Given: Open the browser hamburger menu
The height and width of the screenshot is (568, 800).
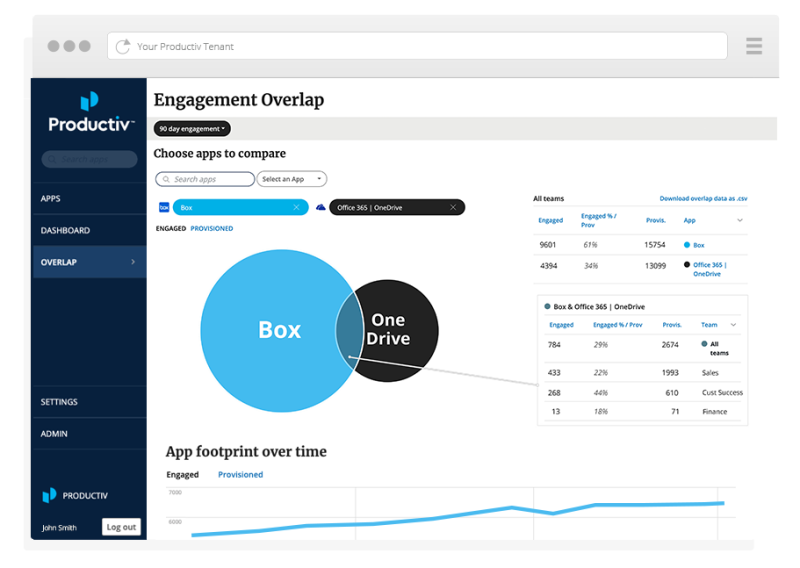Looking at the screenshot, I should (x=754, y=46).
